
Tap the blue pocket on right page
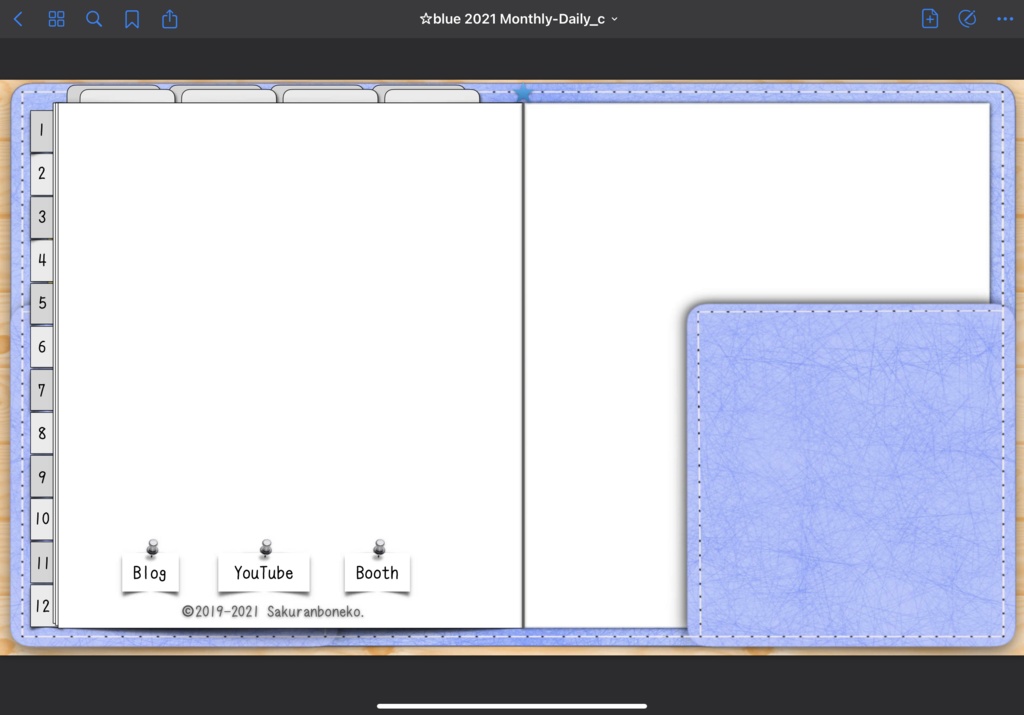850,473
